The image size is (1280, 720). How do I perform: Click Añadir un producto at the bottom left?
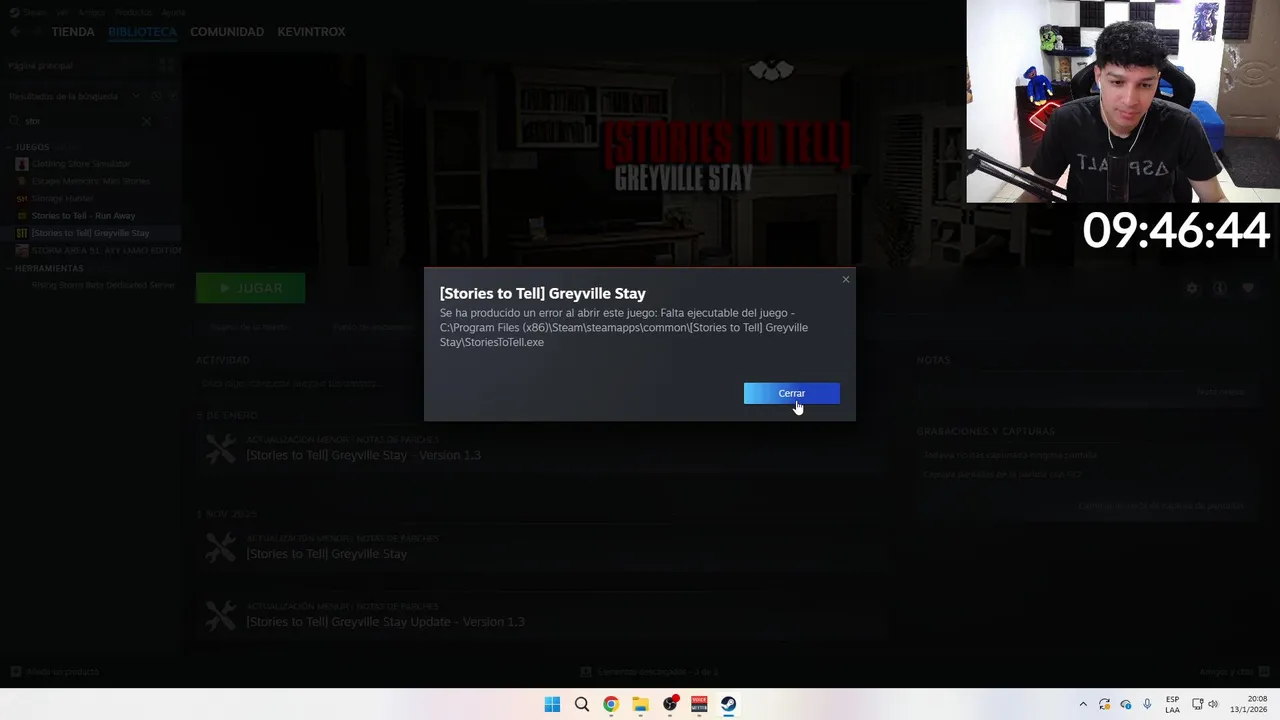[55, 672]
